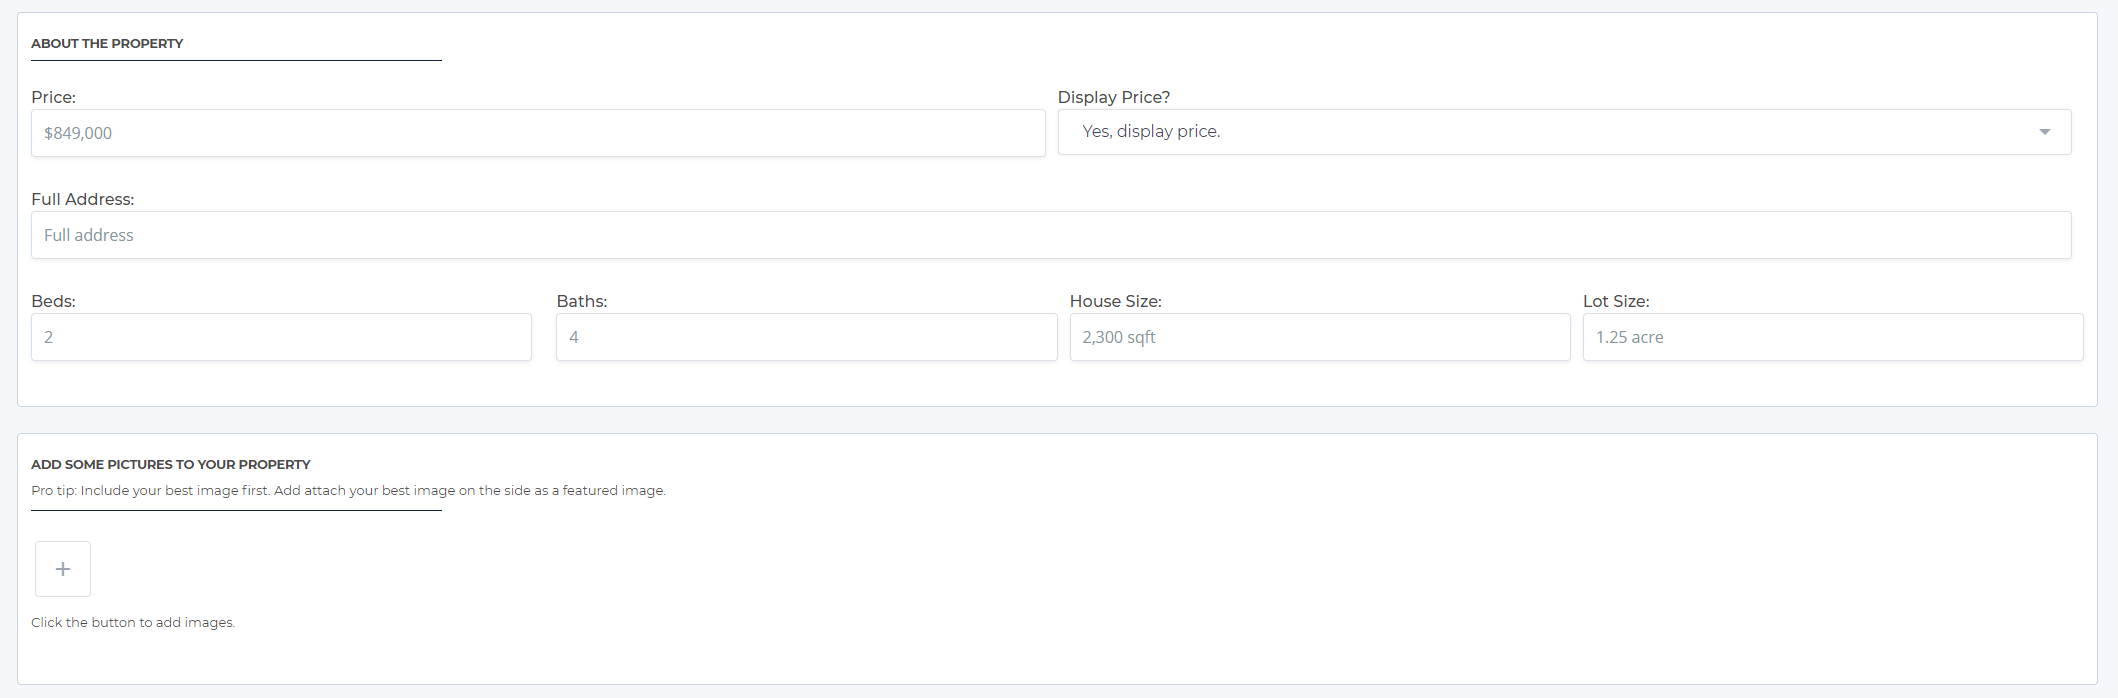Click the Beds input field
Screen dimensions: 2118x698
281,337
